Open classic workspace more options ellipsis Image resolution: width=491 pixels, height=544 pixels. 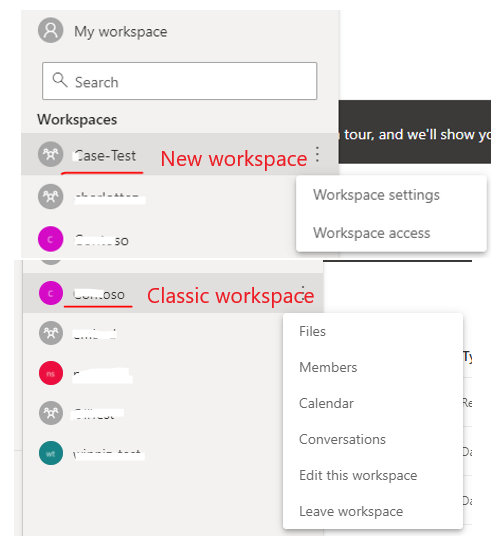pos(303,294)
